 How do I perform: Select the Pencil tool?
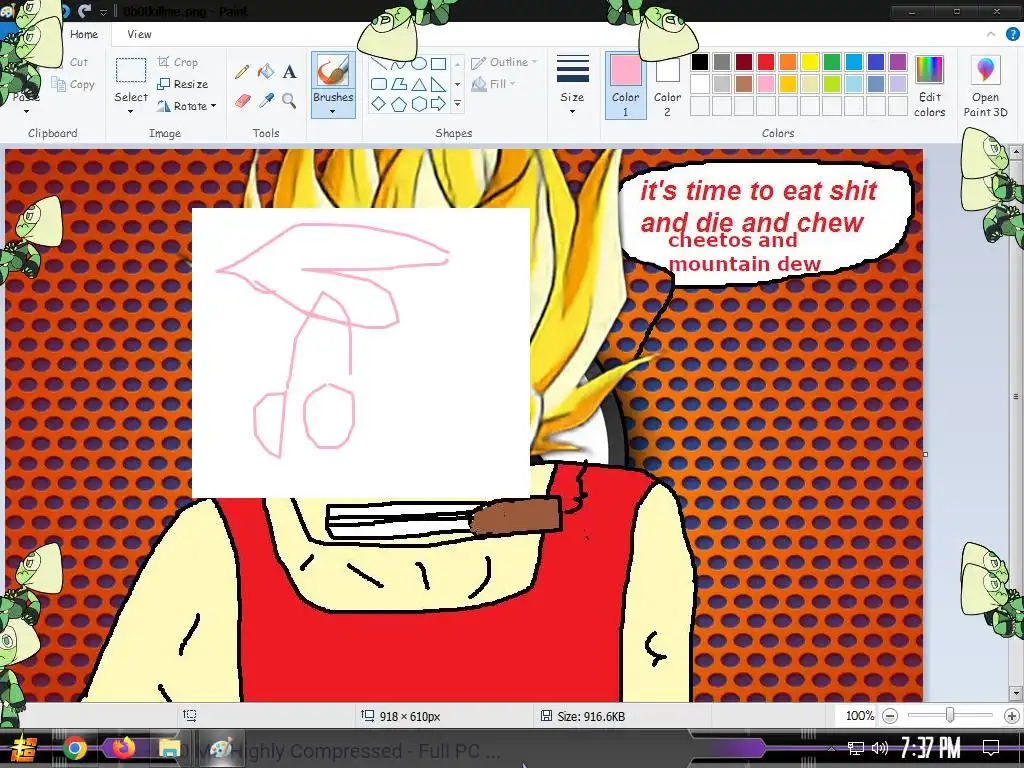pyautogui.click(x=242, y=71)
